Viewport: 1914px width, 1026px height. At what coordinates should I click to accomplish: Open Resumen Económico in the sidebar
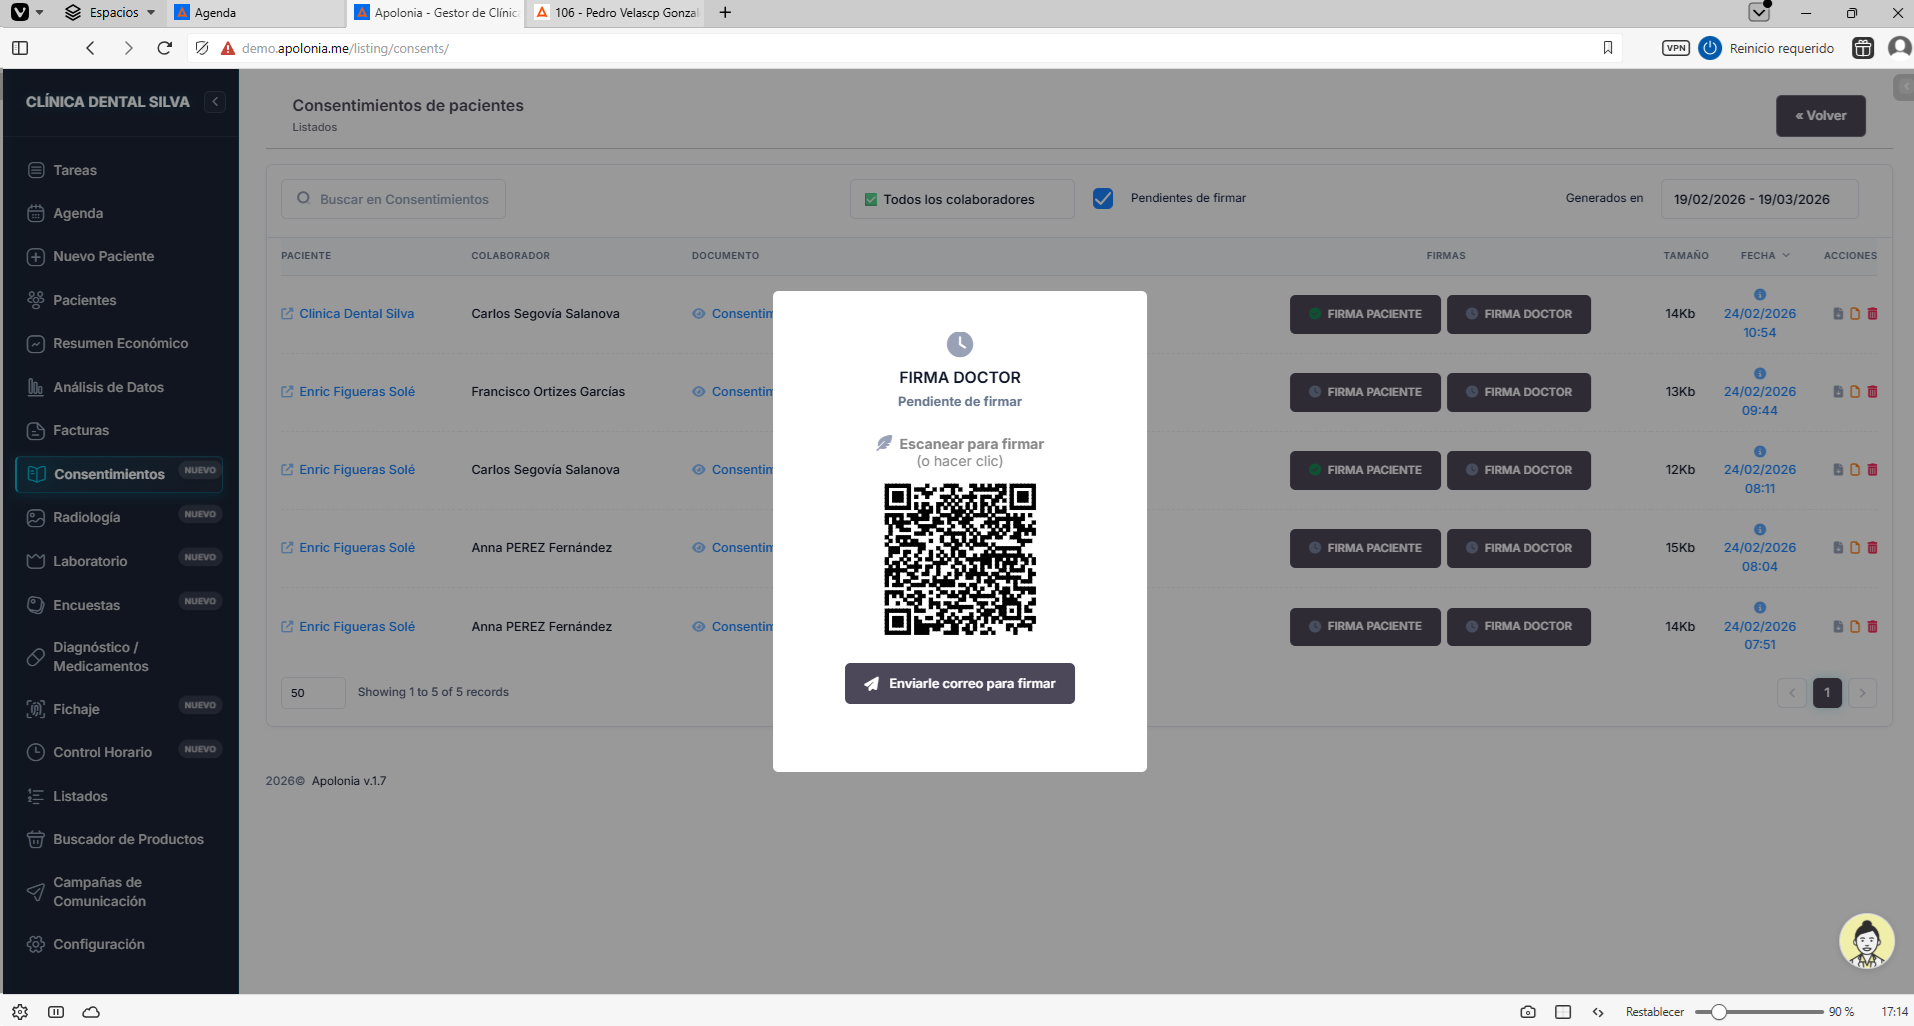point(120,344)
